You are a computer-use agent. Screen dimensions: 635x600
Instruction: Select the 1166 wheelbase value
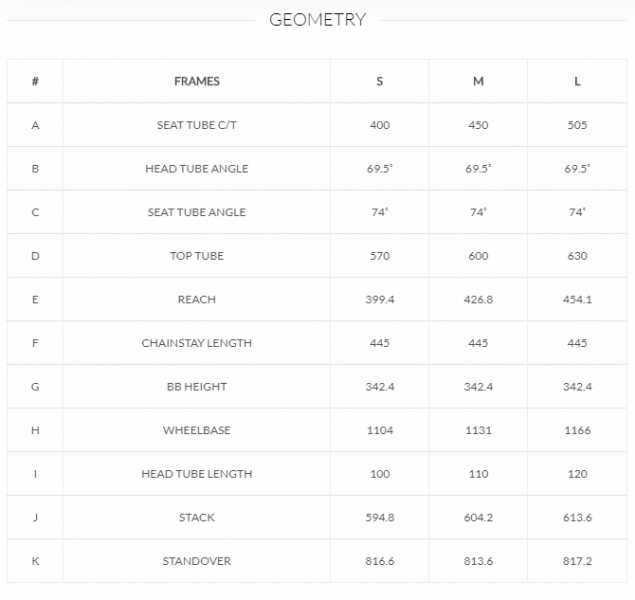pos(577,430)
